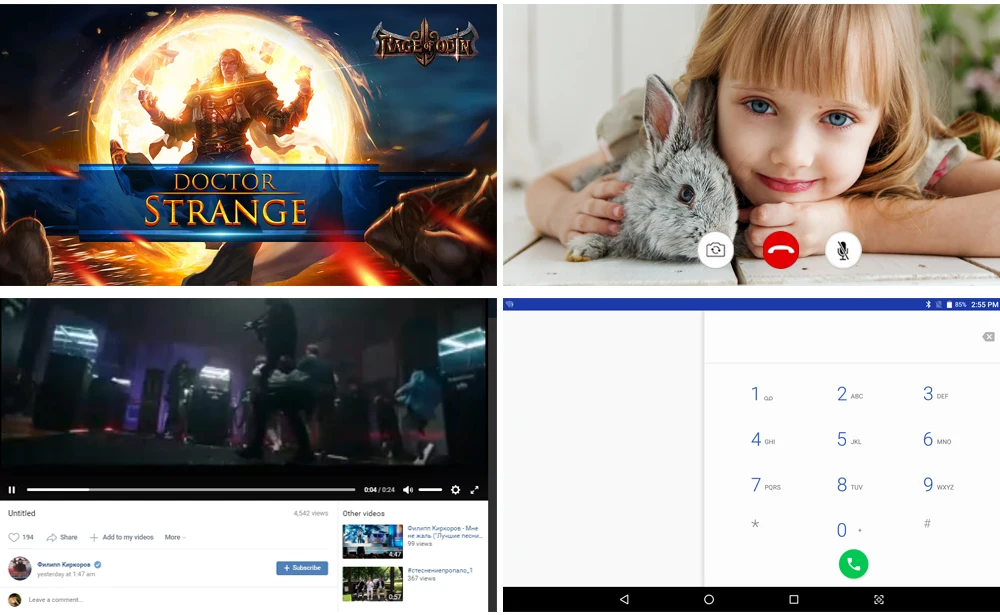
Task: Mute the microphone in the video call
Action: coord(842,249)
